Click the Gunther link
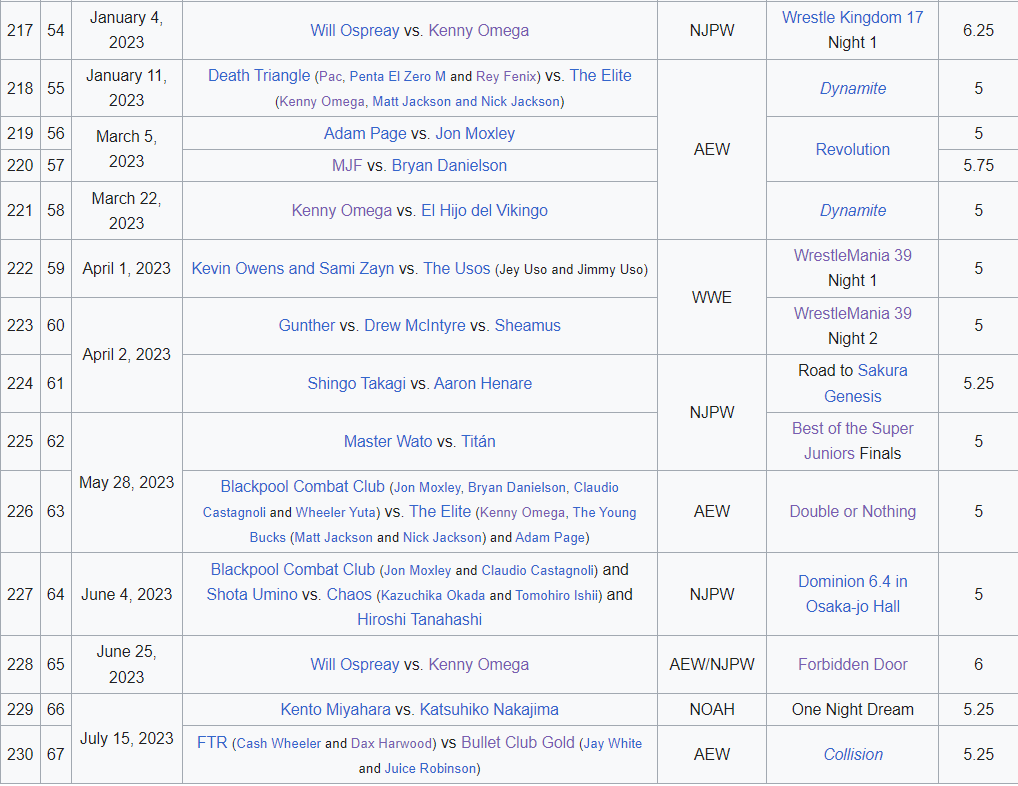The image size is (1018, 786). (x=306, y=325)
